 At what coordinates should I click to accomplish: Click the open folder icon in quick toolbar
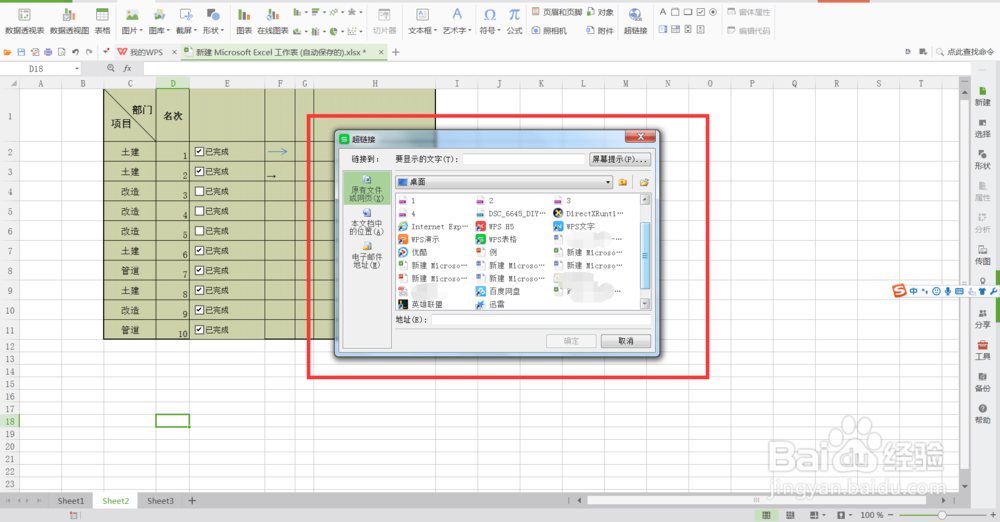tap(8, 52)
